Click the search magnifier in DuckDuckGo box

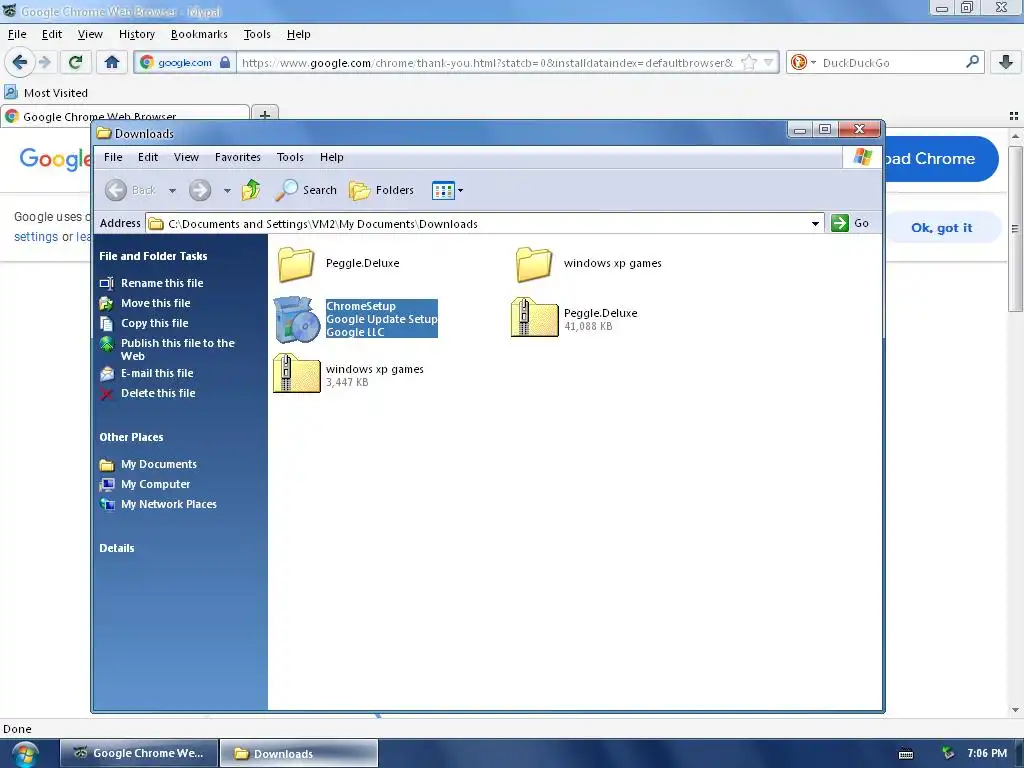[972, 62]
